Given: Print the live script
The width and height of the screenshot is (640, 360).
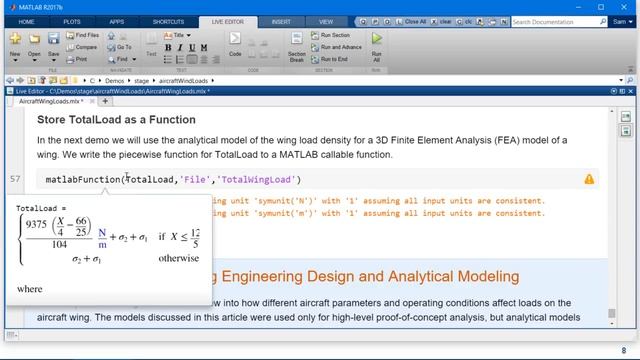Looking at the screenshot, I should click(77, 59).
